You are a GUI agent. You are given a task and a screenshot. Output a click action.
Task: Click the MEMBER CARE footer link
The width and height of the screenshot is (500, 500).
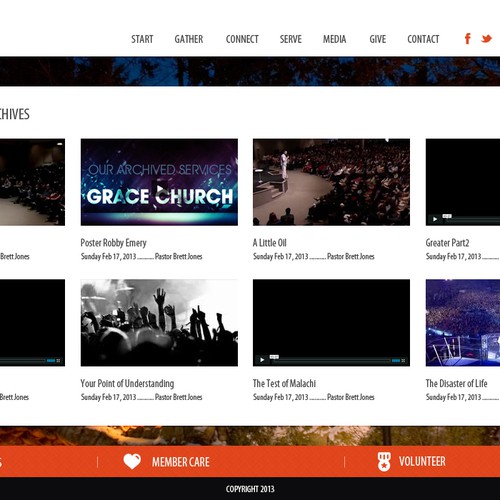pos(181,462)
